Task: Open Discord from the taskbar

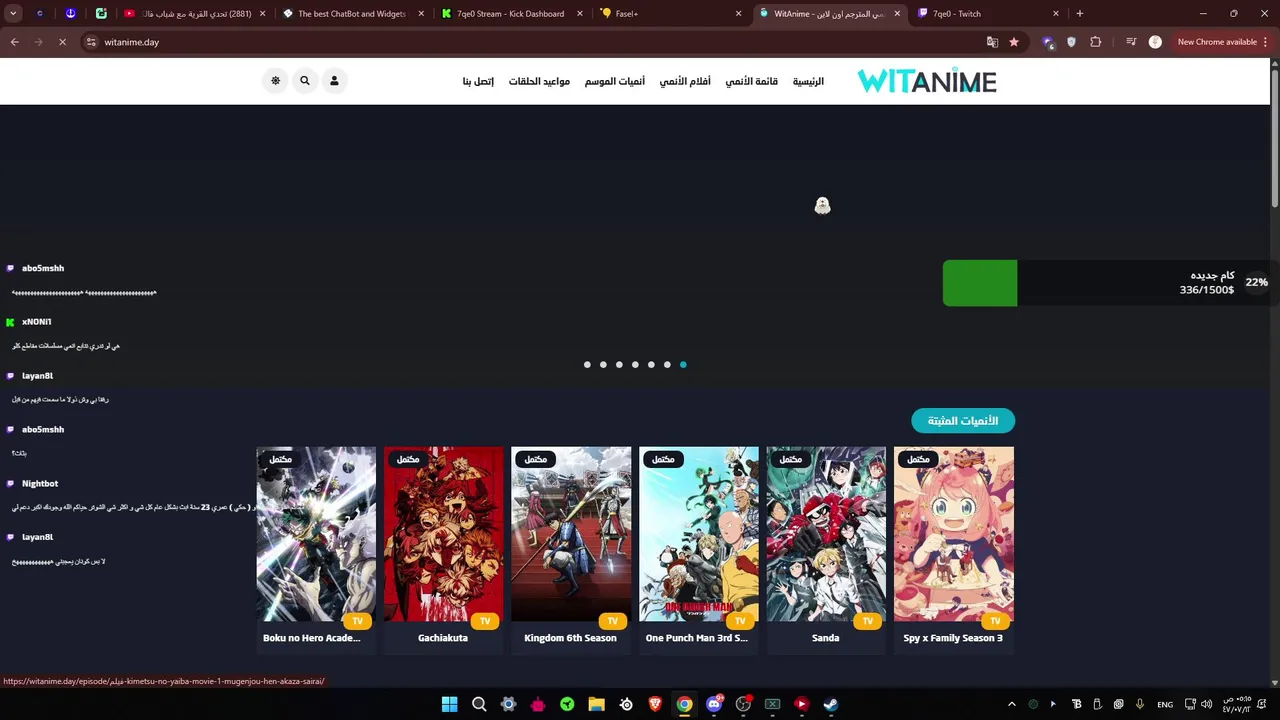Action: (714, 704)
